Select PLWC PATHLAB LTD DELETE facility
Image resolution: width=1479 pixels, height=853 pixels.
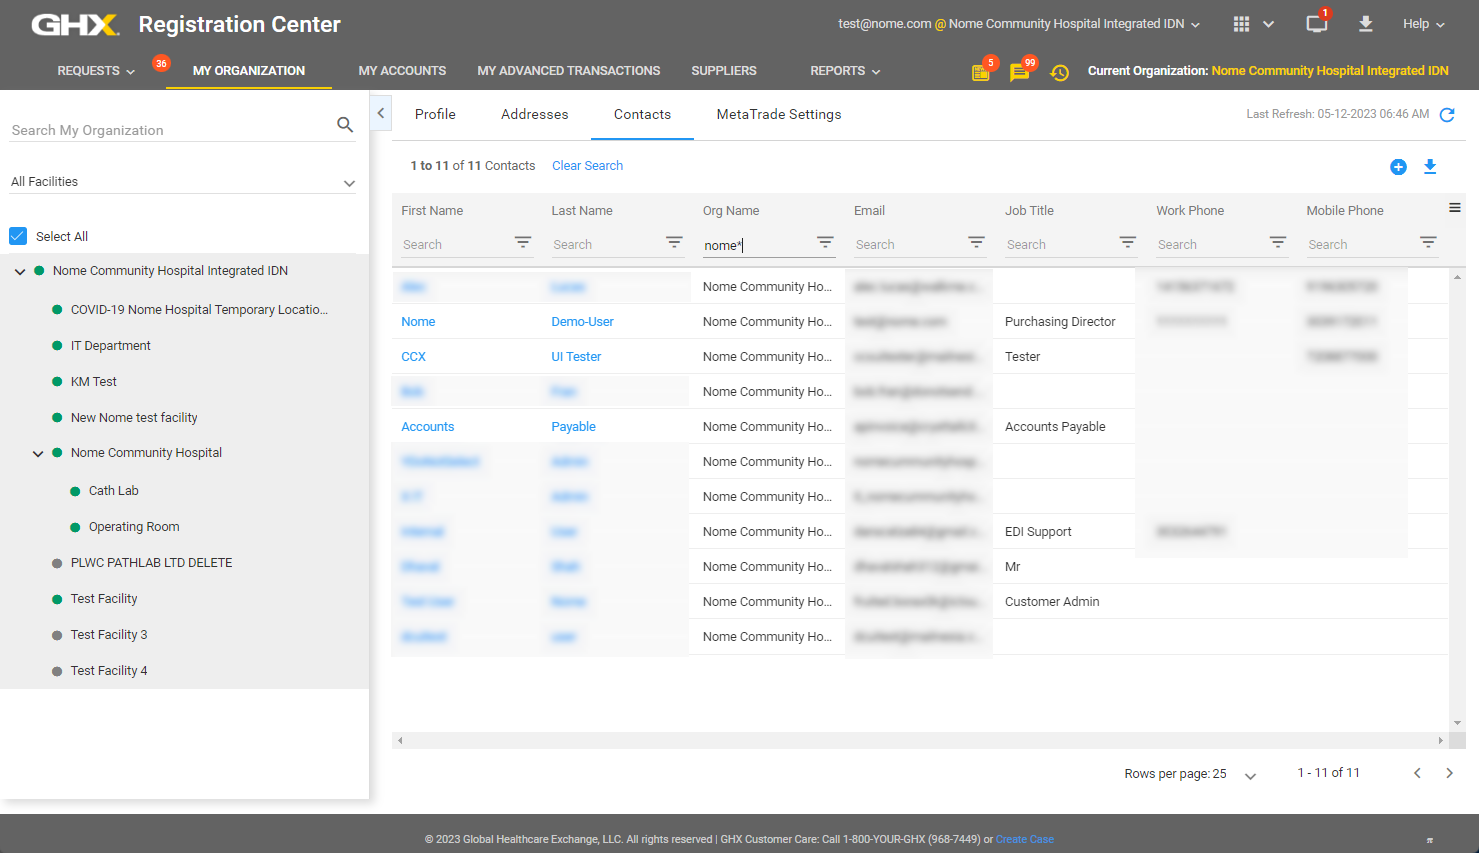pyautogui.click(x=151, y=563)
